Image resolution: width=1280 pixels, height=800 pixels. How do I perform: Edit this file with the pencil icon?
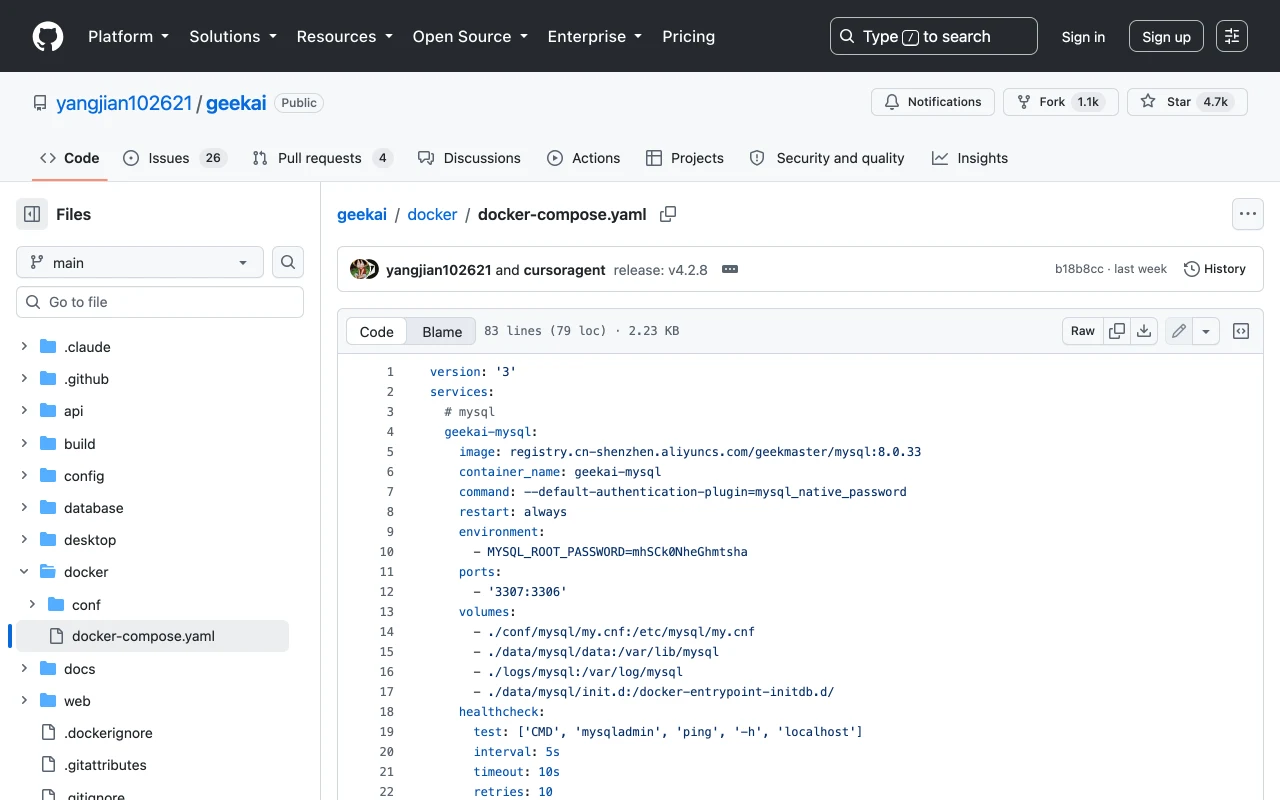(1179, 331)
